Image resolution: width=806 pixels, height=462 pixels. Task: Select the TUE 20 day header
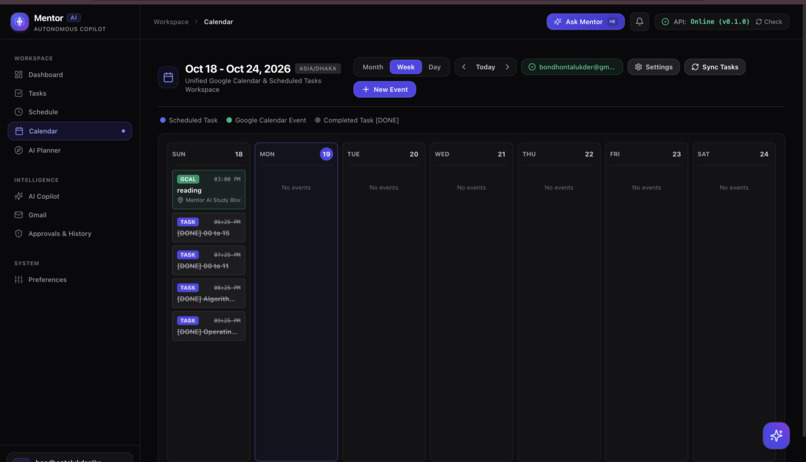click(x=383, y=154)
